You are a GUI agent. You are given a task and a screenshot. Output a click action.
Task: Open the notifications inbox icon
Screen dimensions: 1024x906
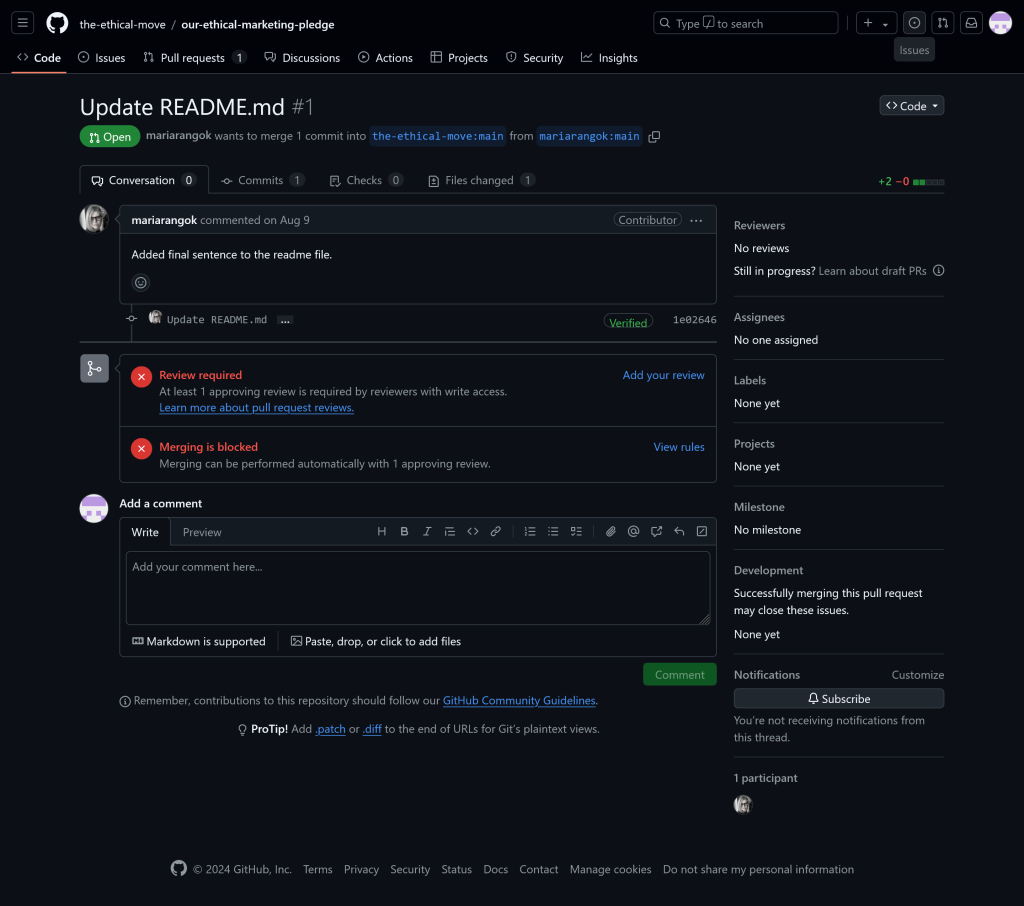(970, 23)
